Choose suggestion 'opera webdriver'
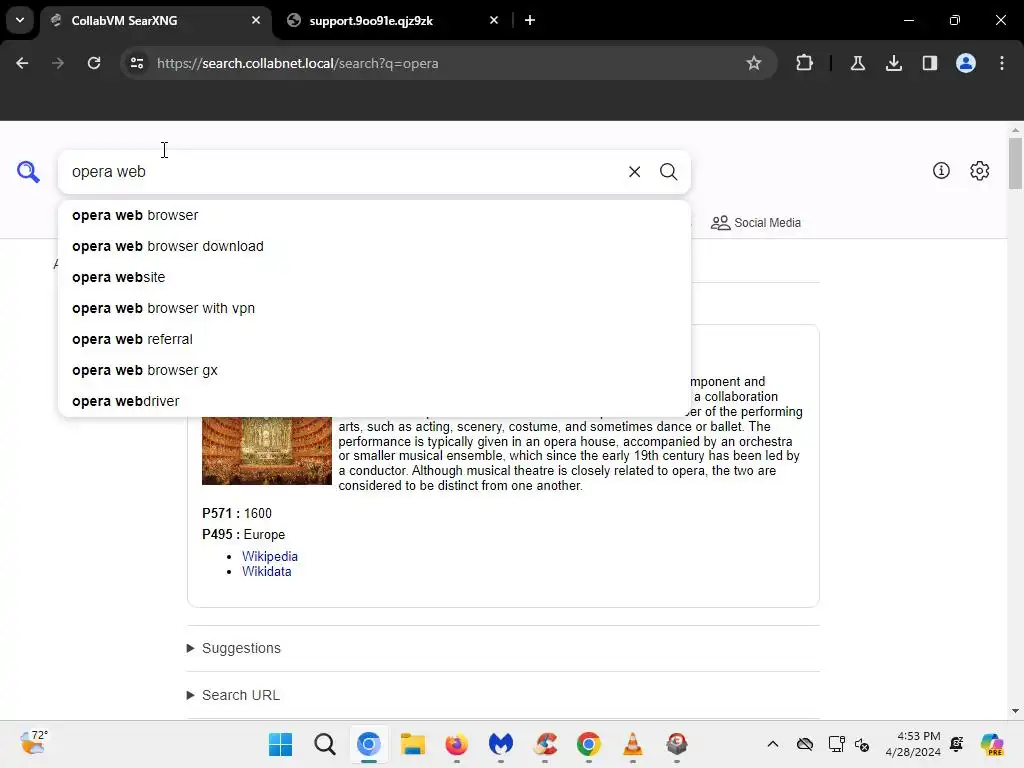1024x768 pixels. tap(374, 401)
